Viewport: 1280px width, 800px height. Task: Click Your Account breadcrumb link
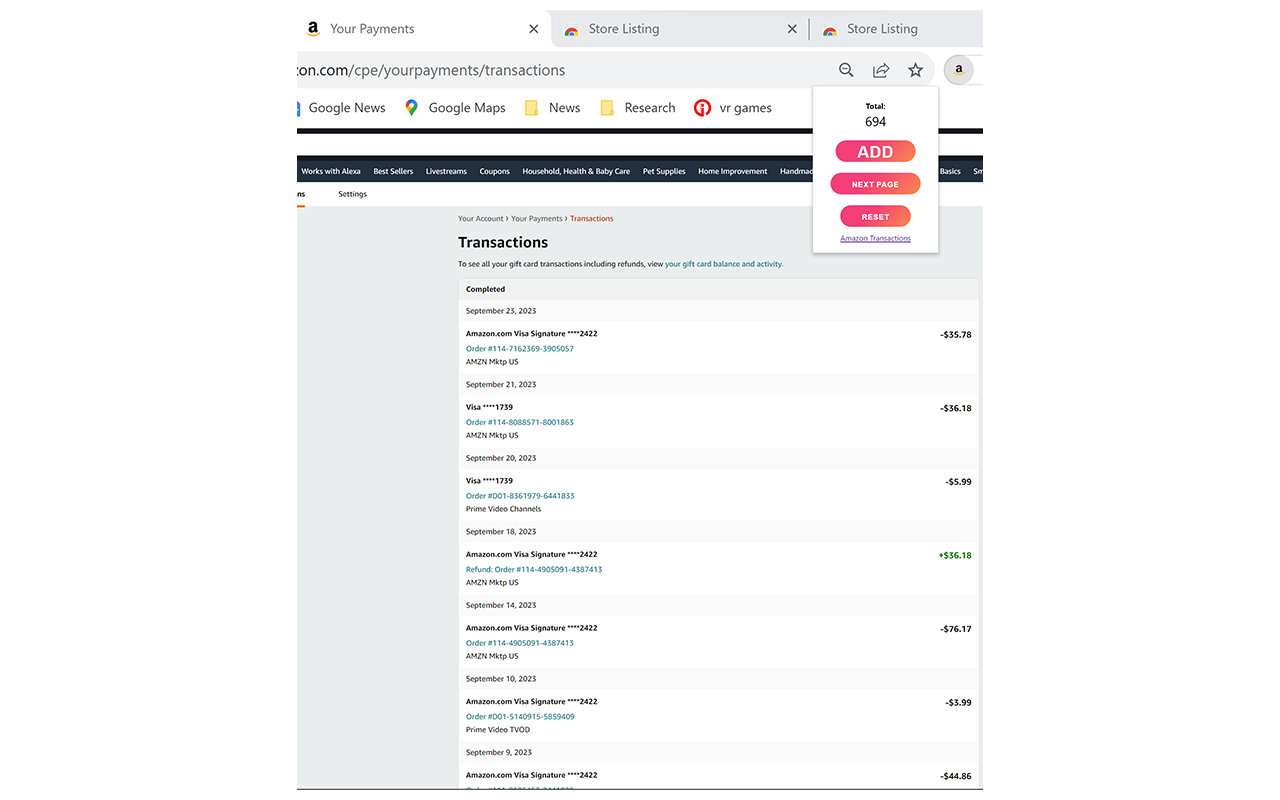click(481, 218)
